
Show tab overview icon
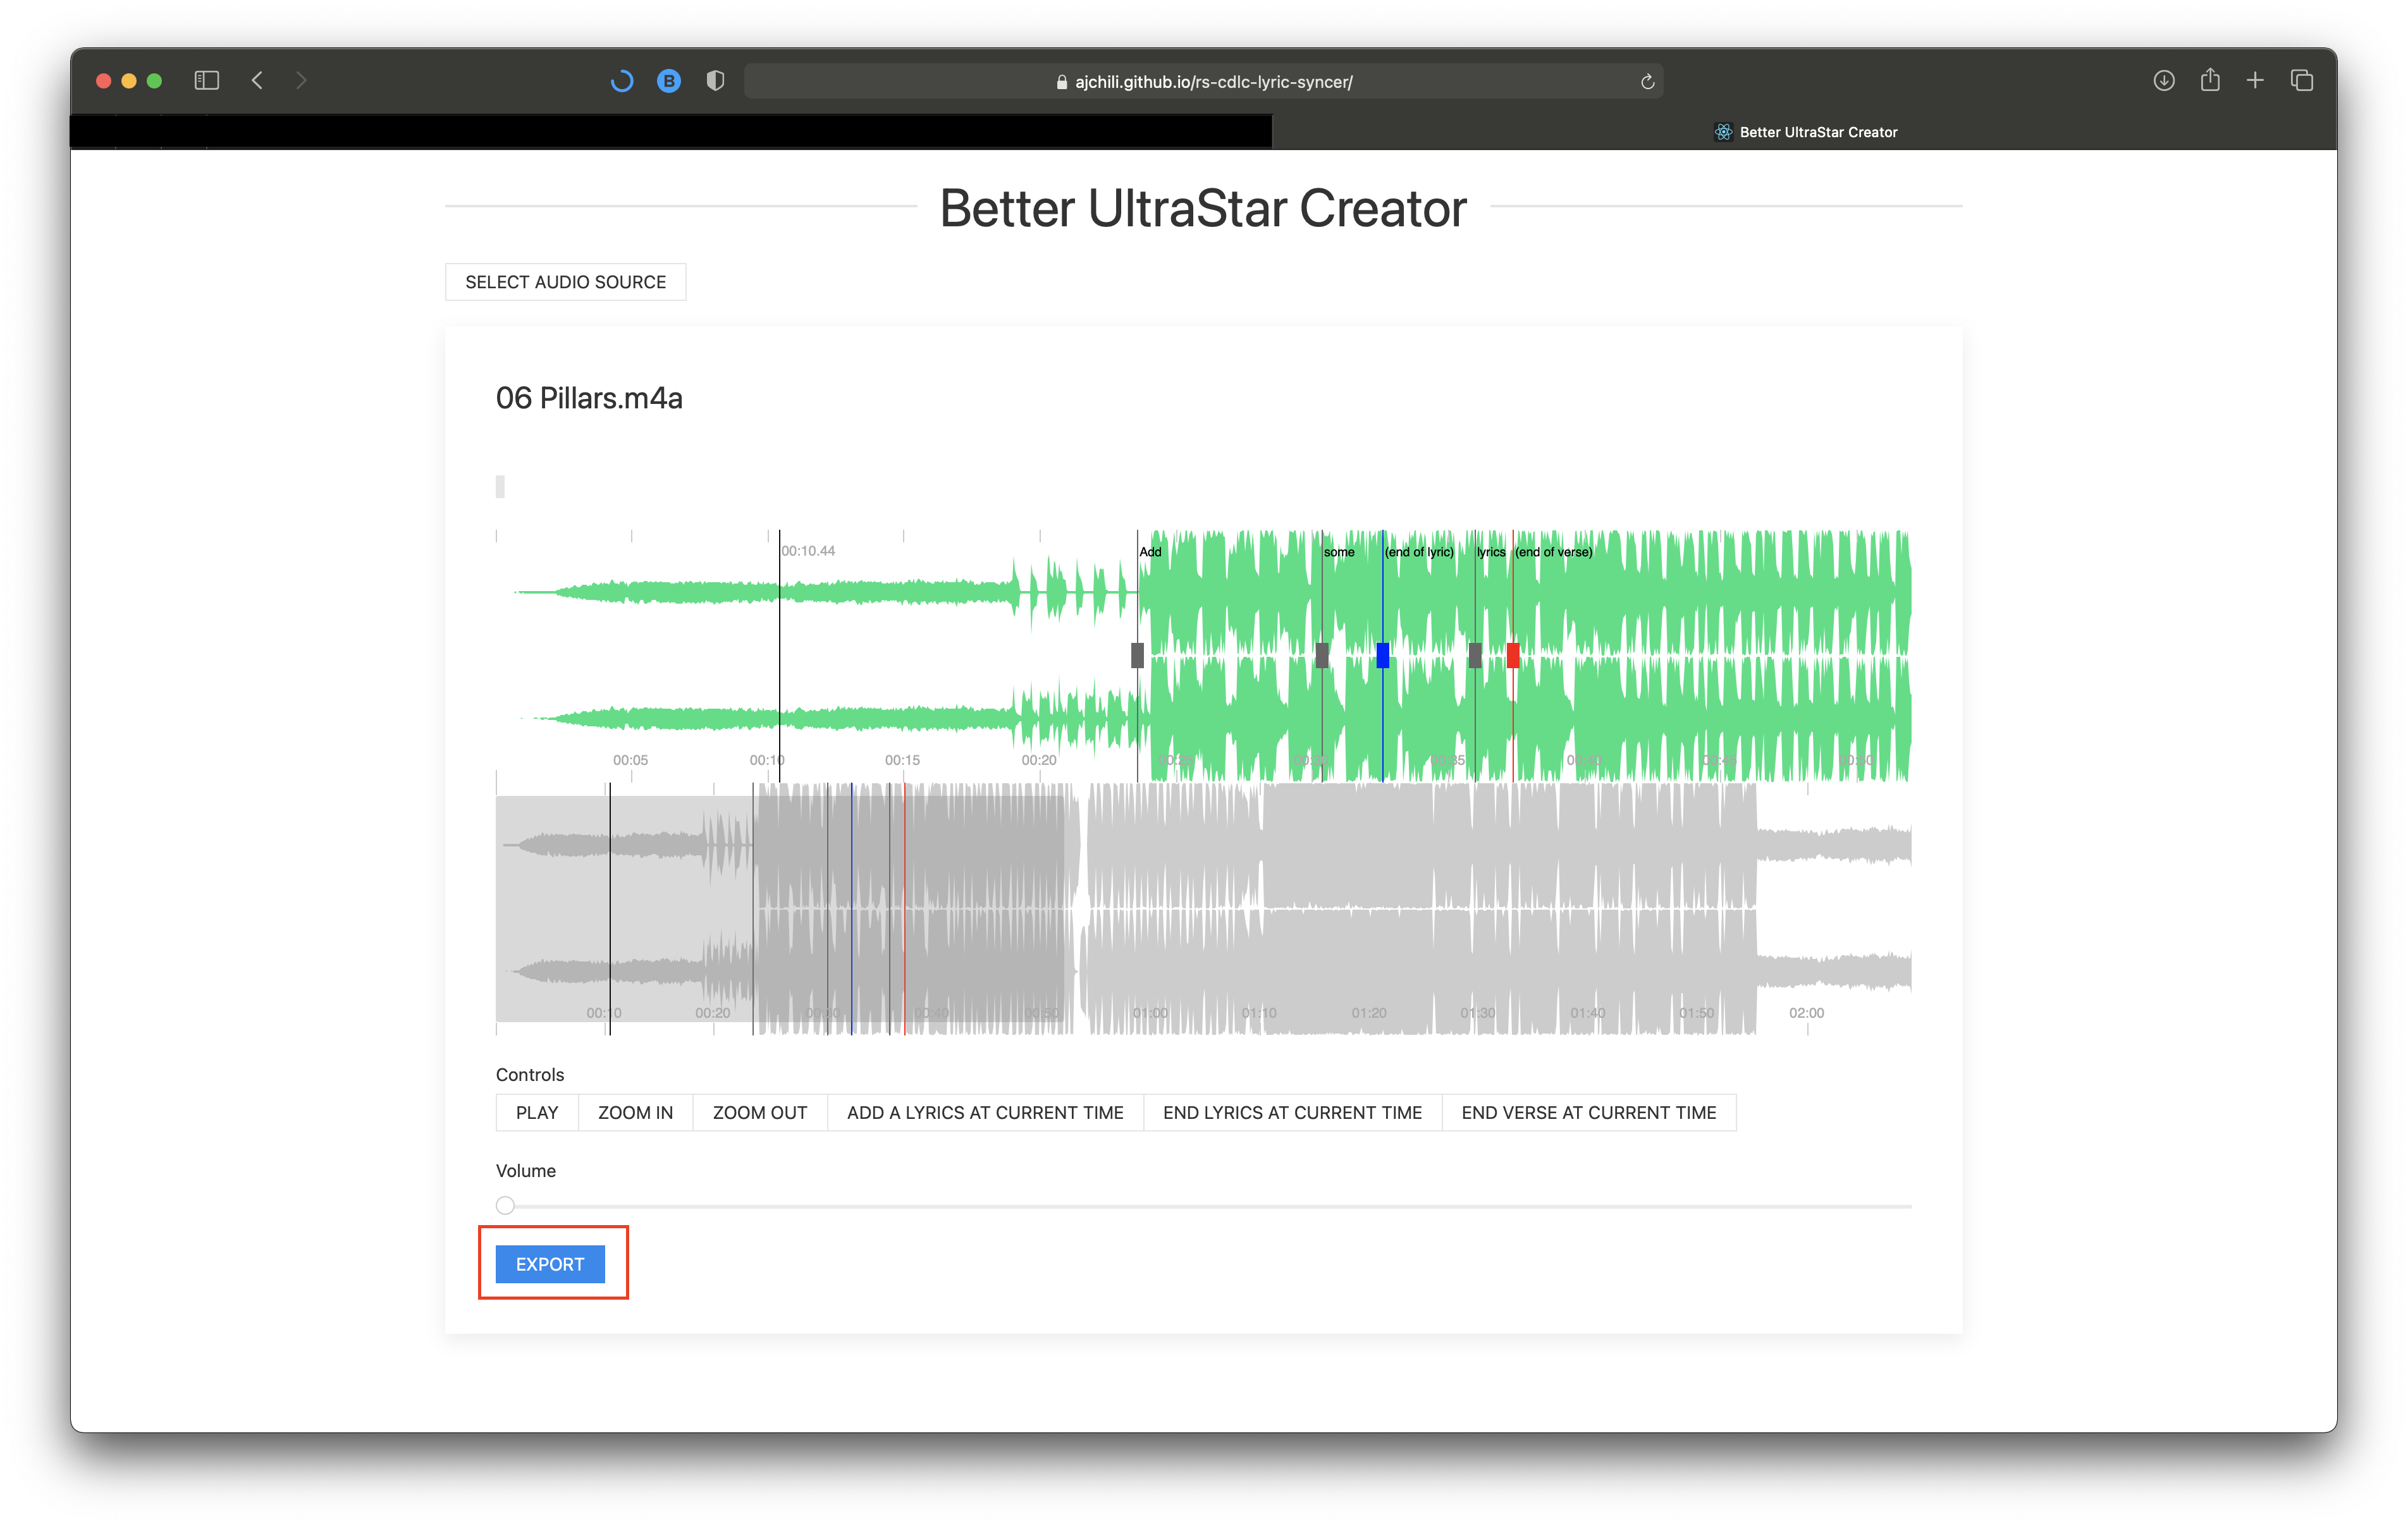(2301, 80)
